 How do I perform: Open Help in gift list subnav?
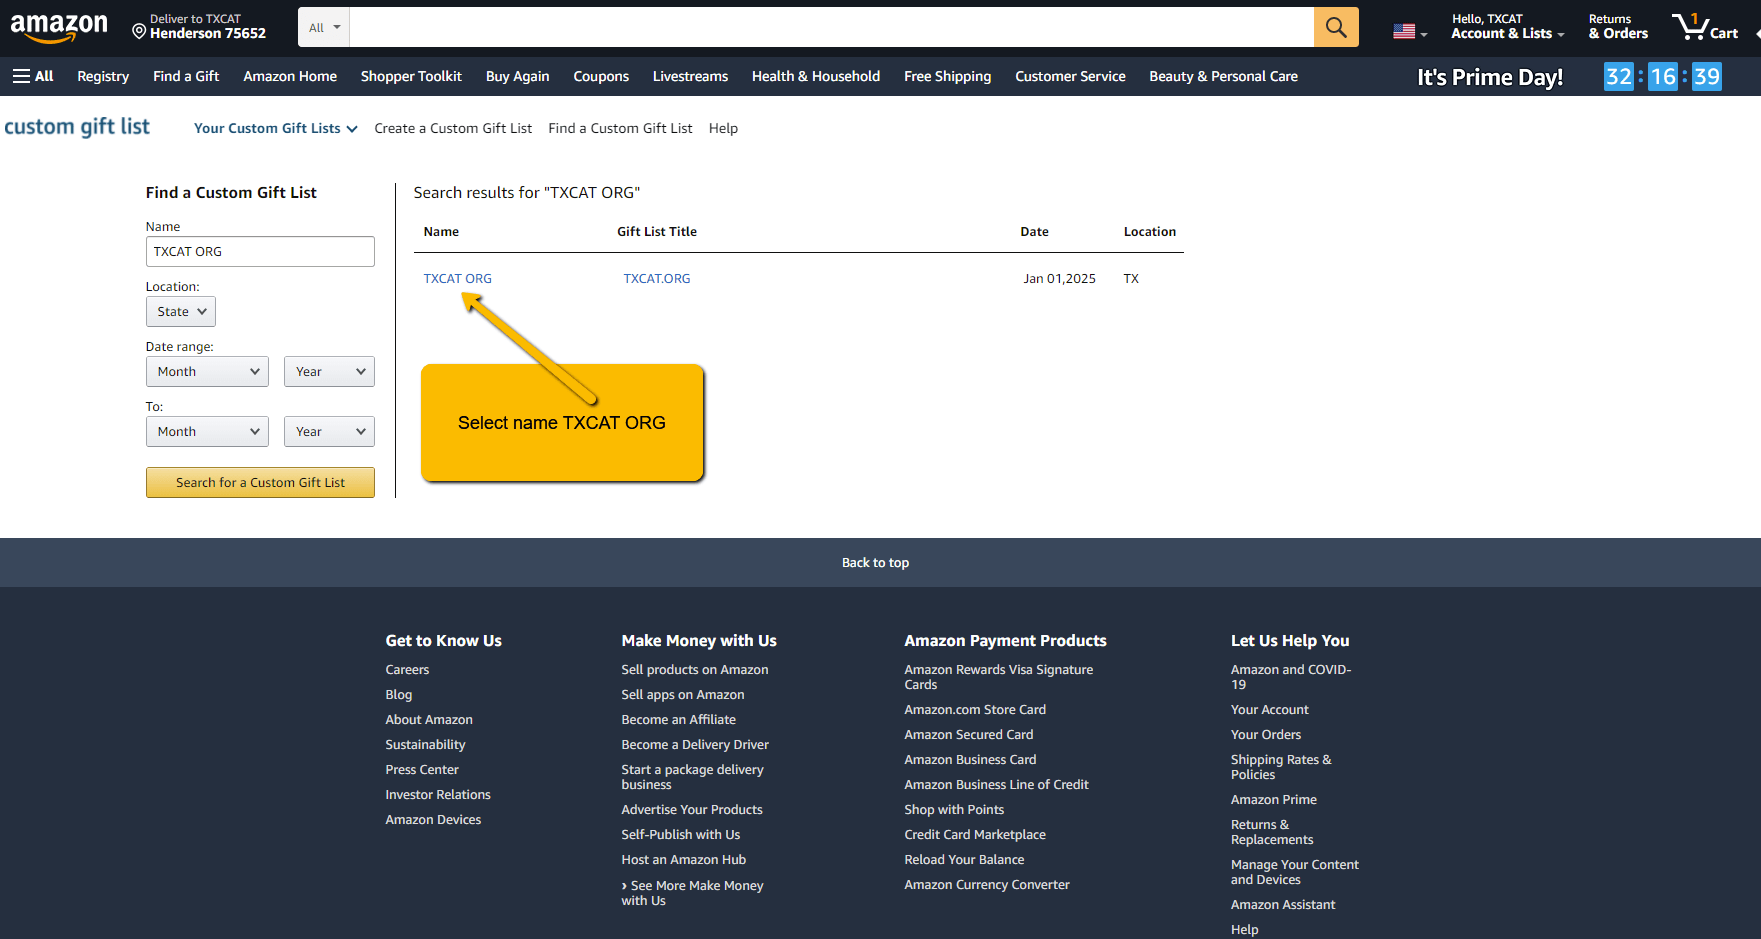[x=723, y=128]
